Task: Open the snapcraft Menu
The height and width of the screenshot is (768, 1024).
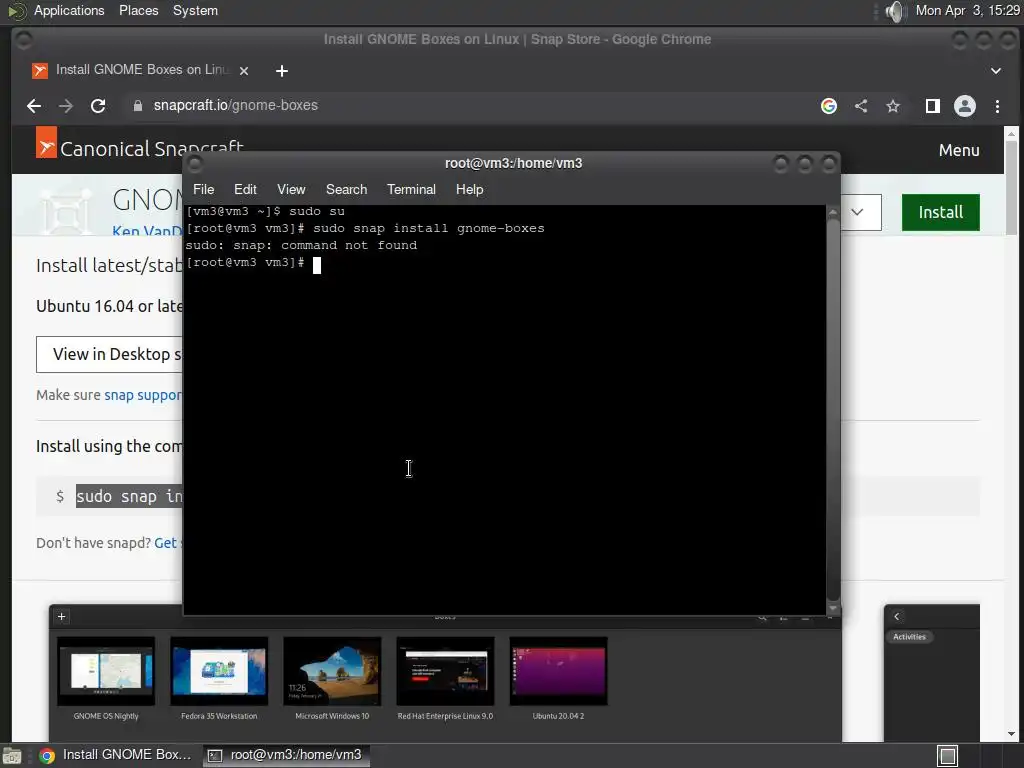Action: point(959,150)
